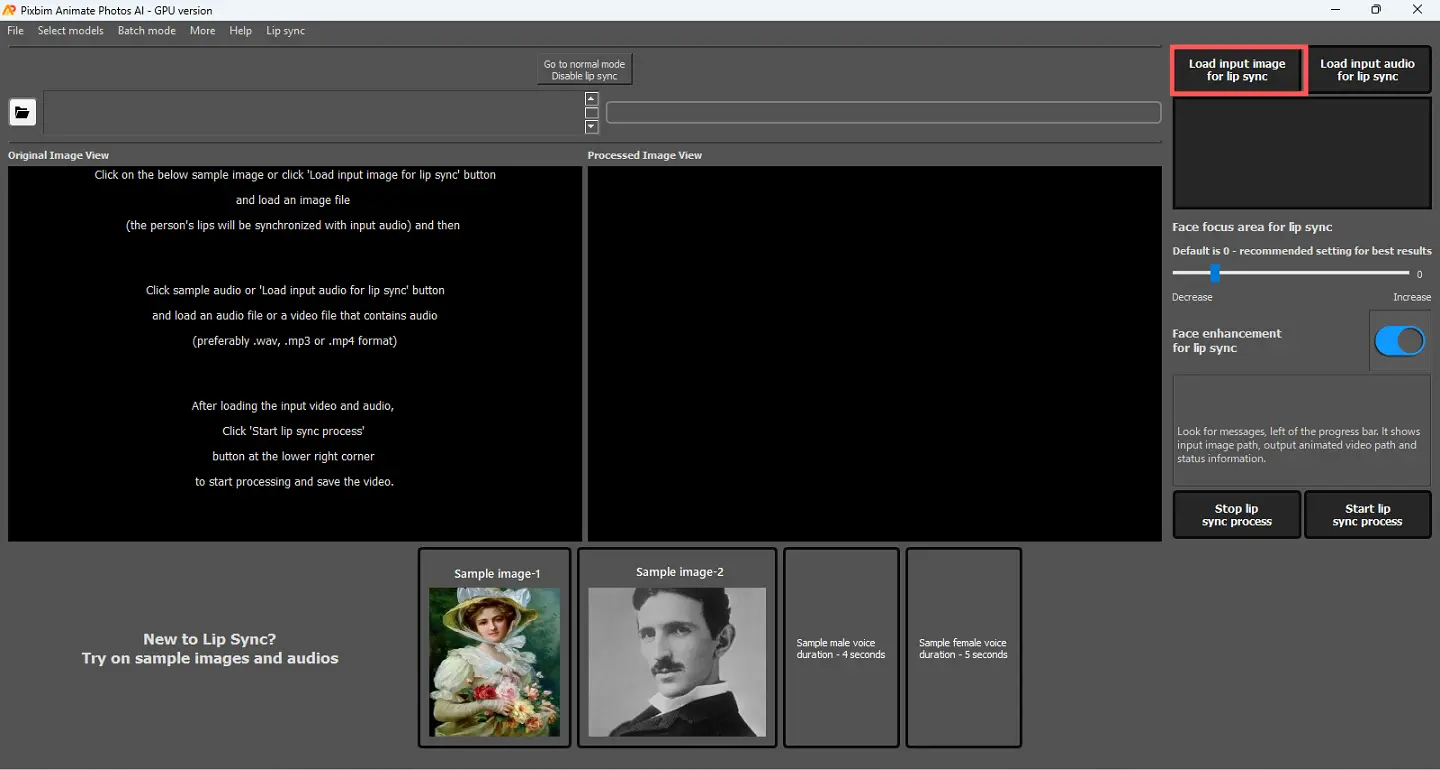1440x770 pixels.
Task: Click the Original Image View panel
Action: point(295,354)
